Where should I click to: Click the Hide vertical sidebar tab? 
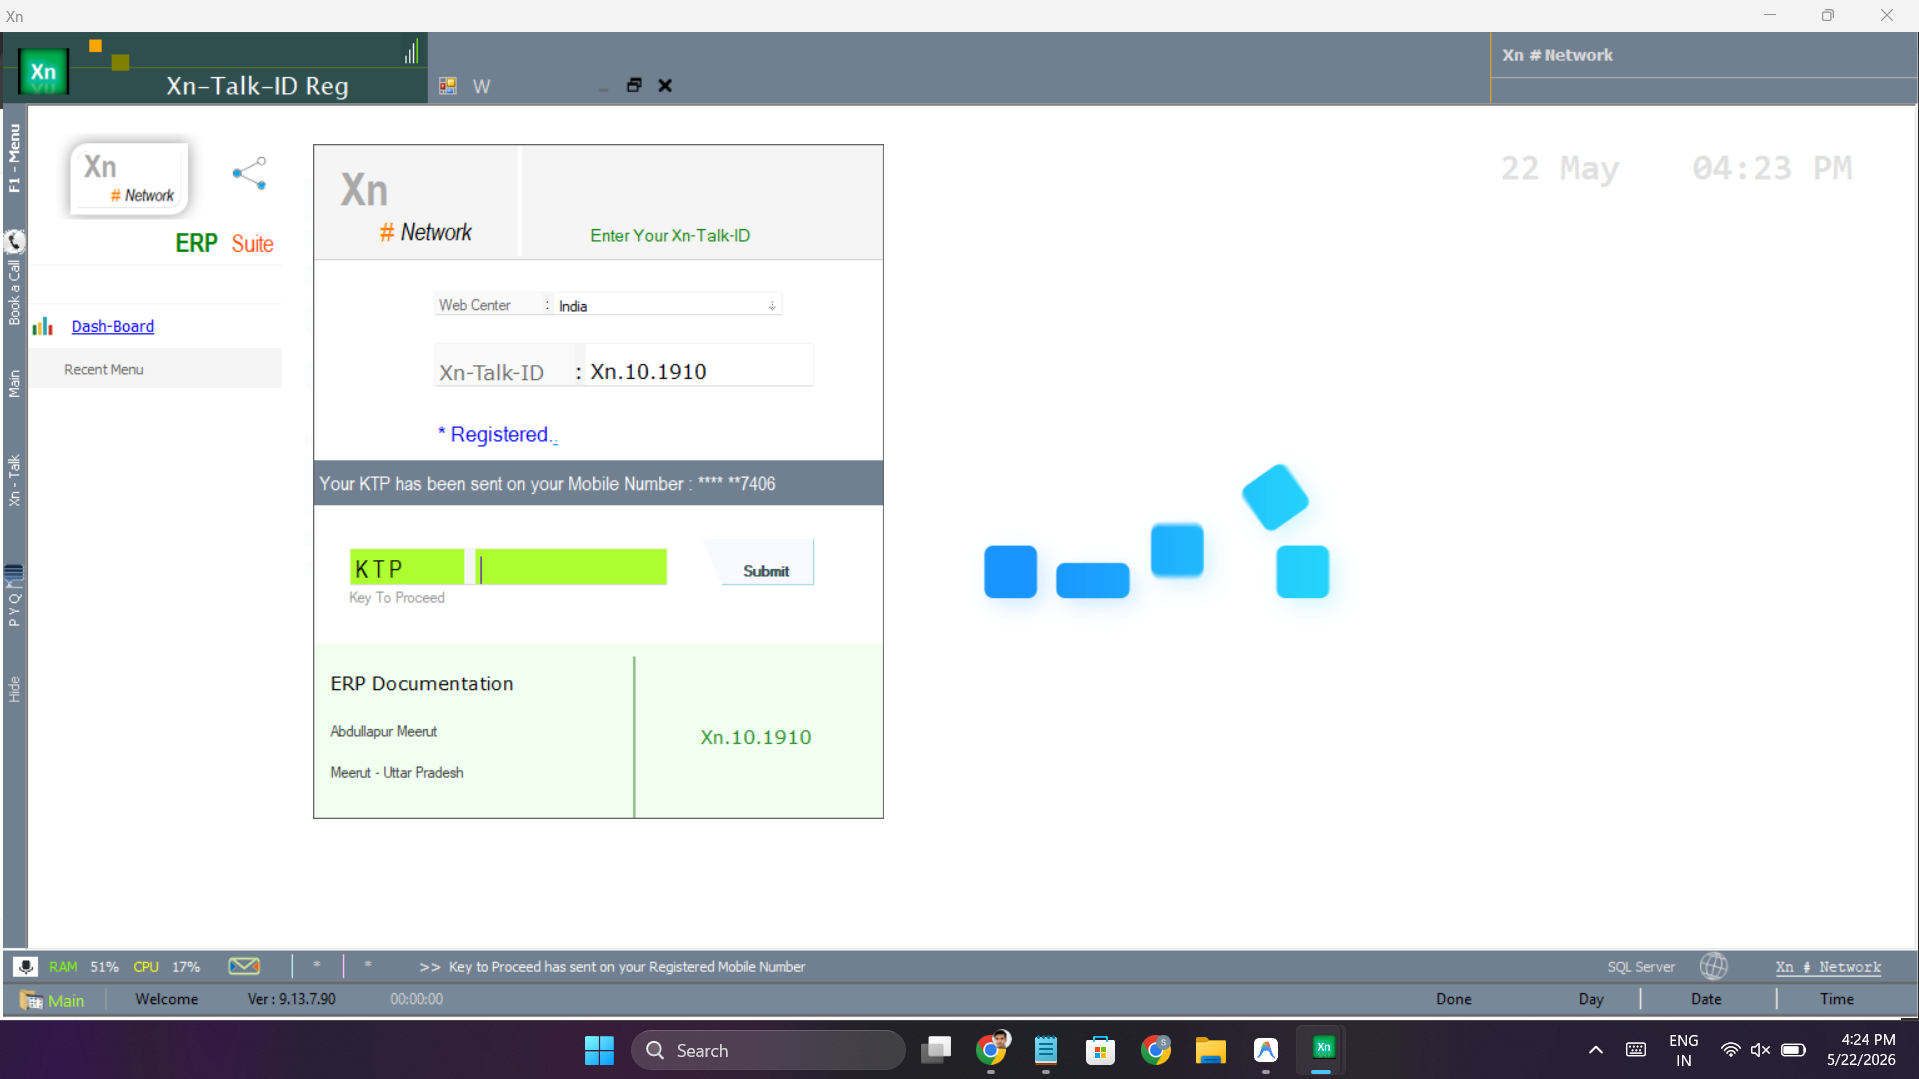(14, 689)
